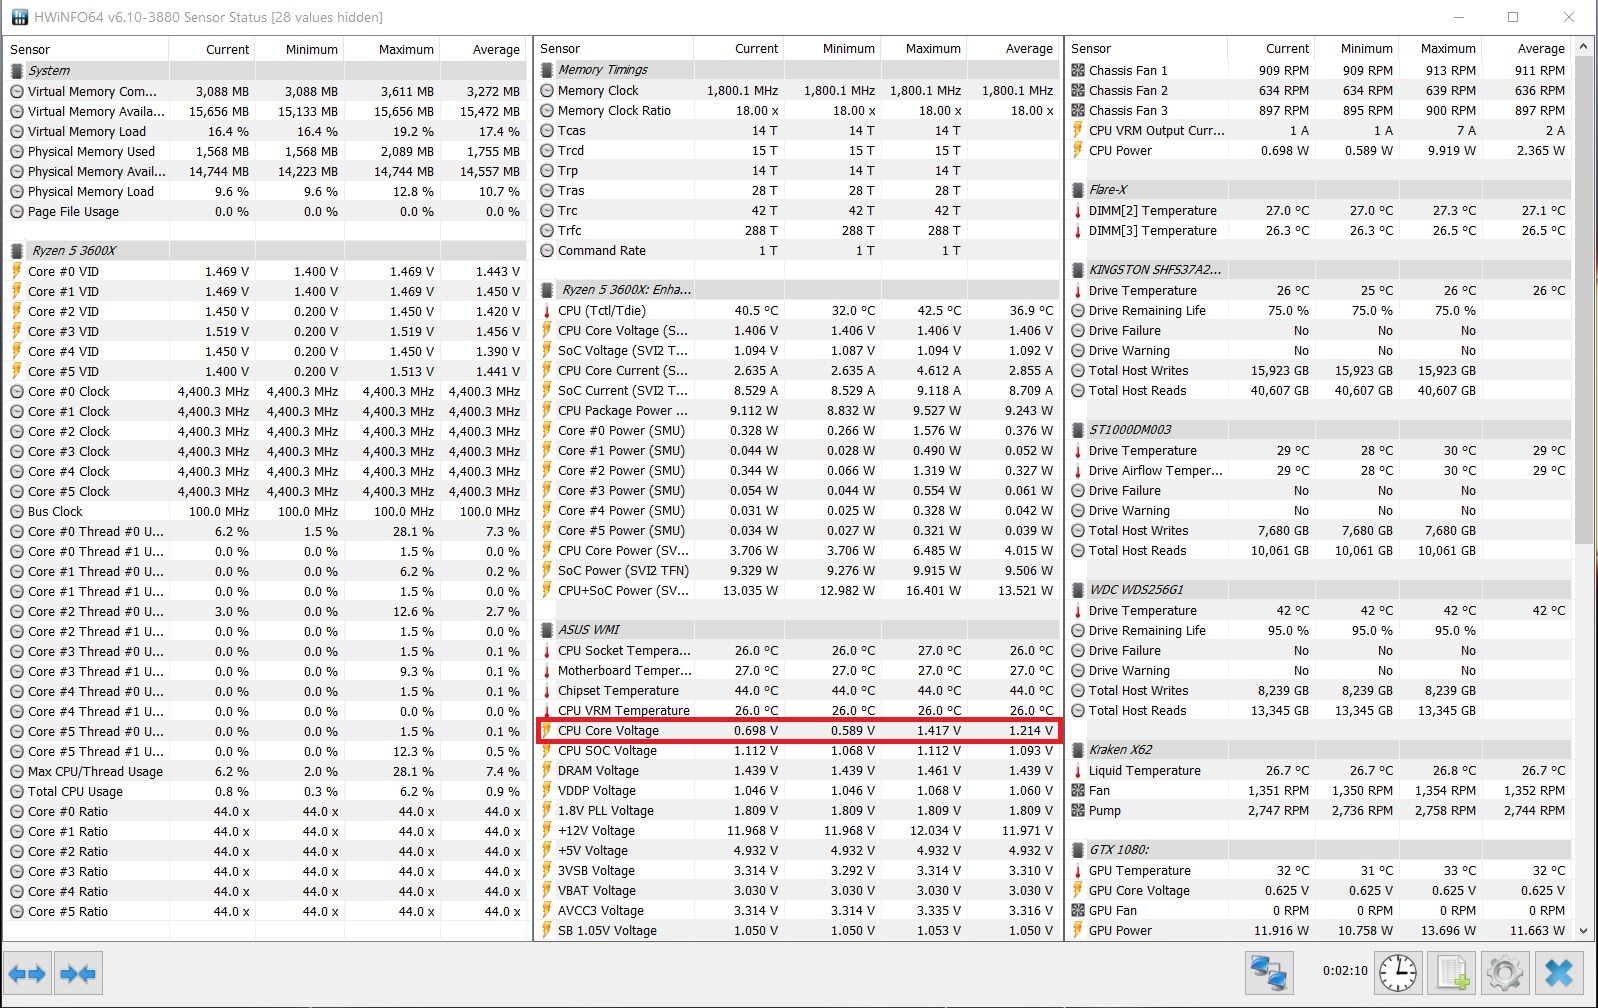This screenshot has width=1598, height=1008.
Task: Open sensor settings gear icon
Action: coord(1504,973)
